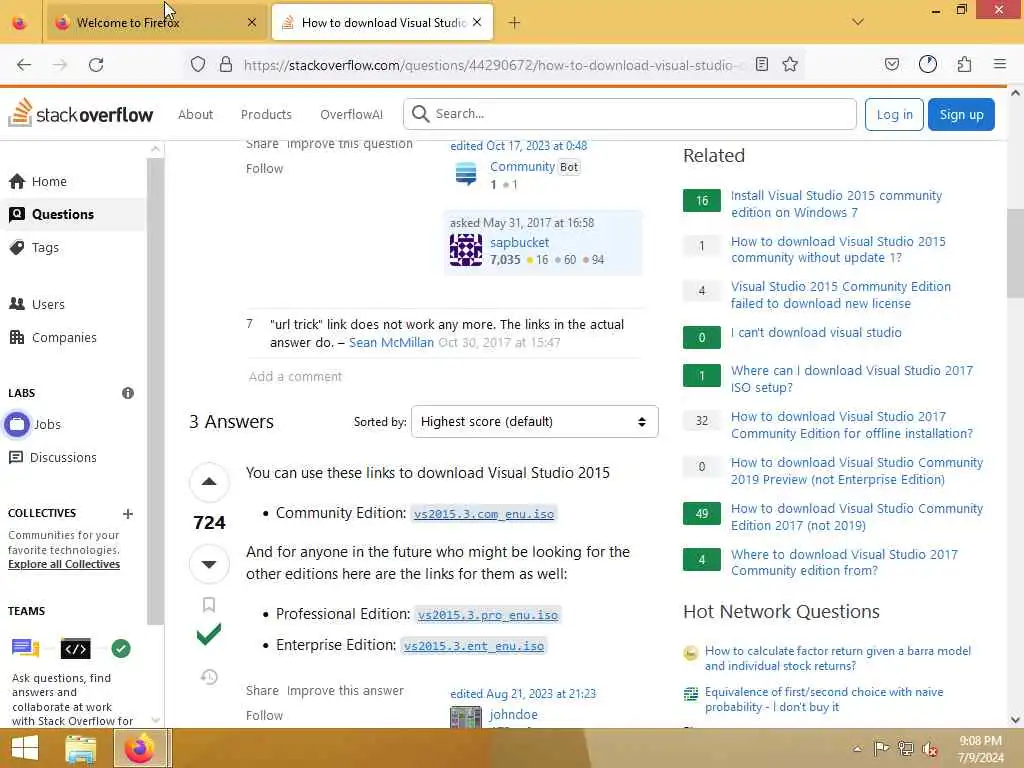
Task: Upvote the answer with 724 score
Action: [x=209, y=482]
